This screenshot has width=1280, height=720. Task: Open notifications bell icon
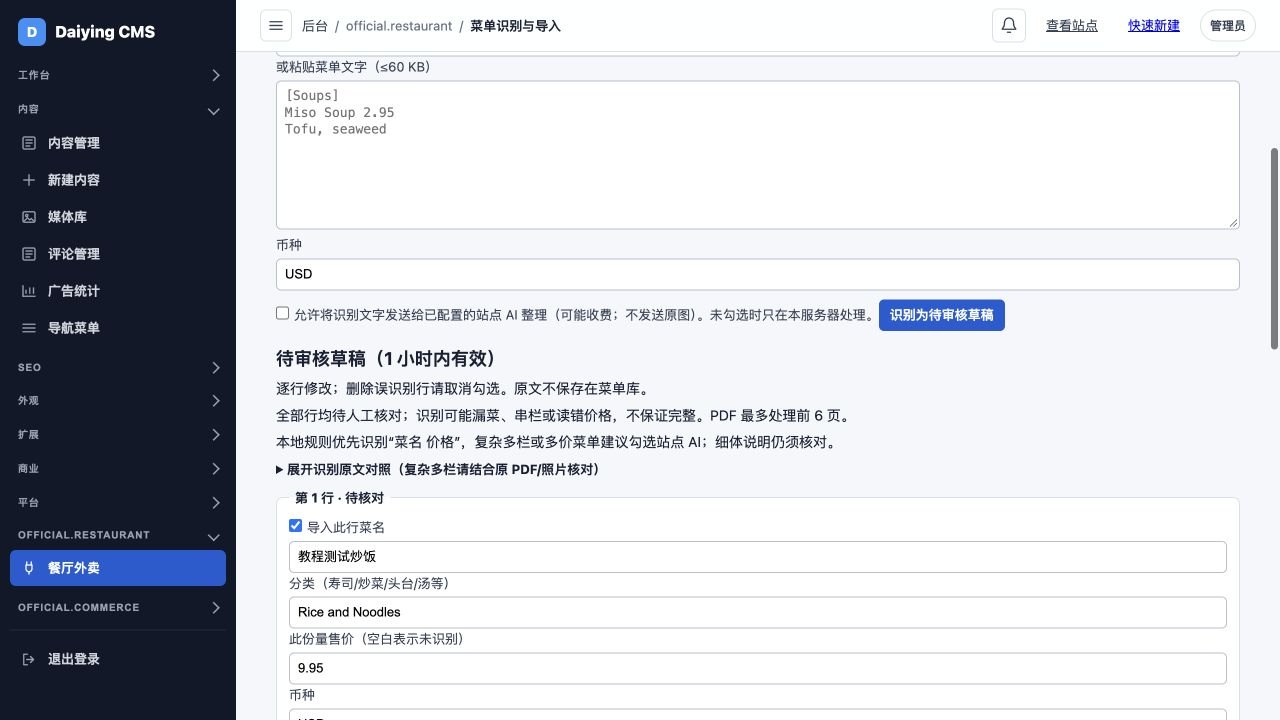(x=1009, y=26)
